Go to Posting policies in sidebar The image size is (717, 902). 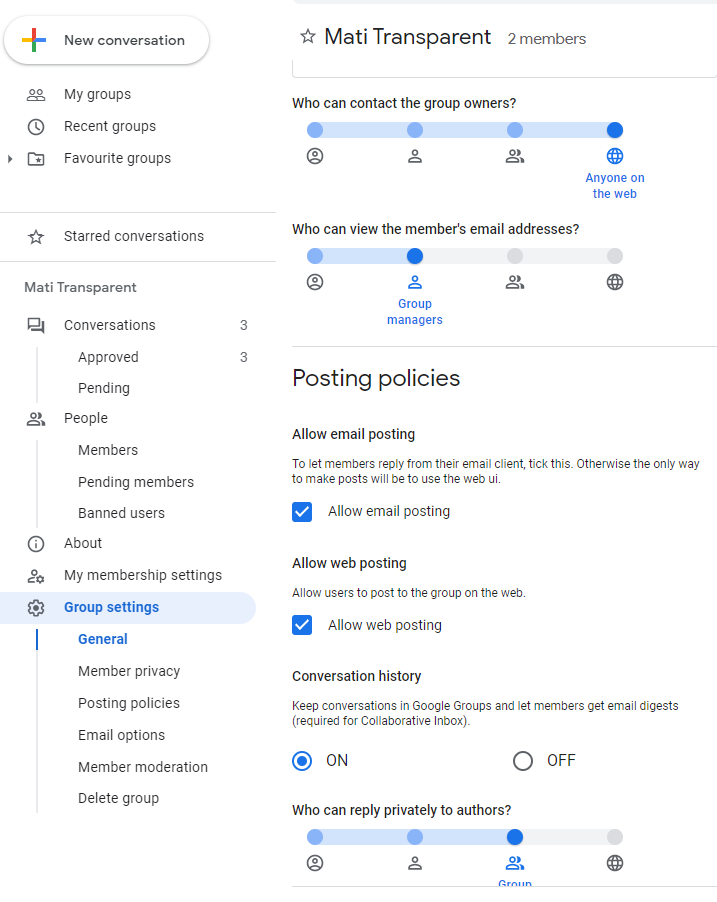coord(129,704)
